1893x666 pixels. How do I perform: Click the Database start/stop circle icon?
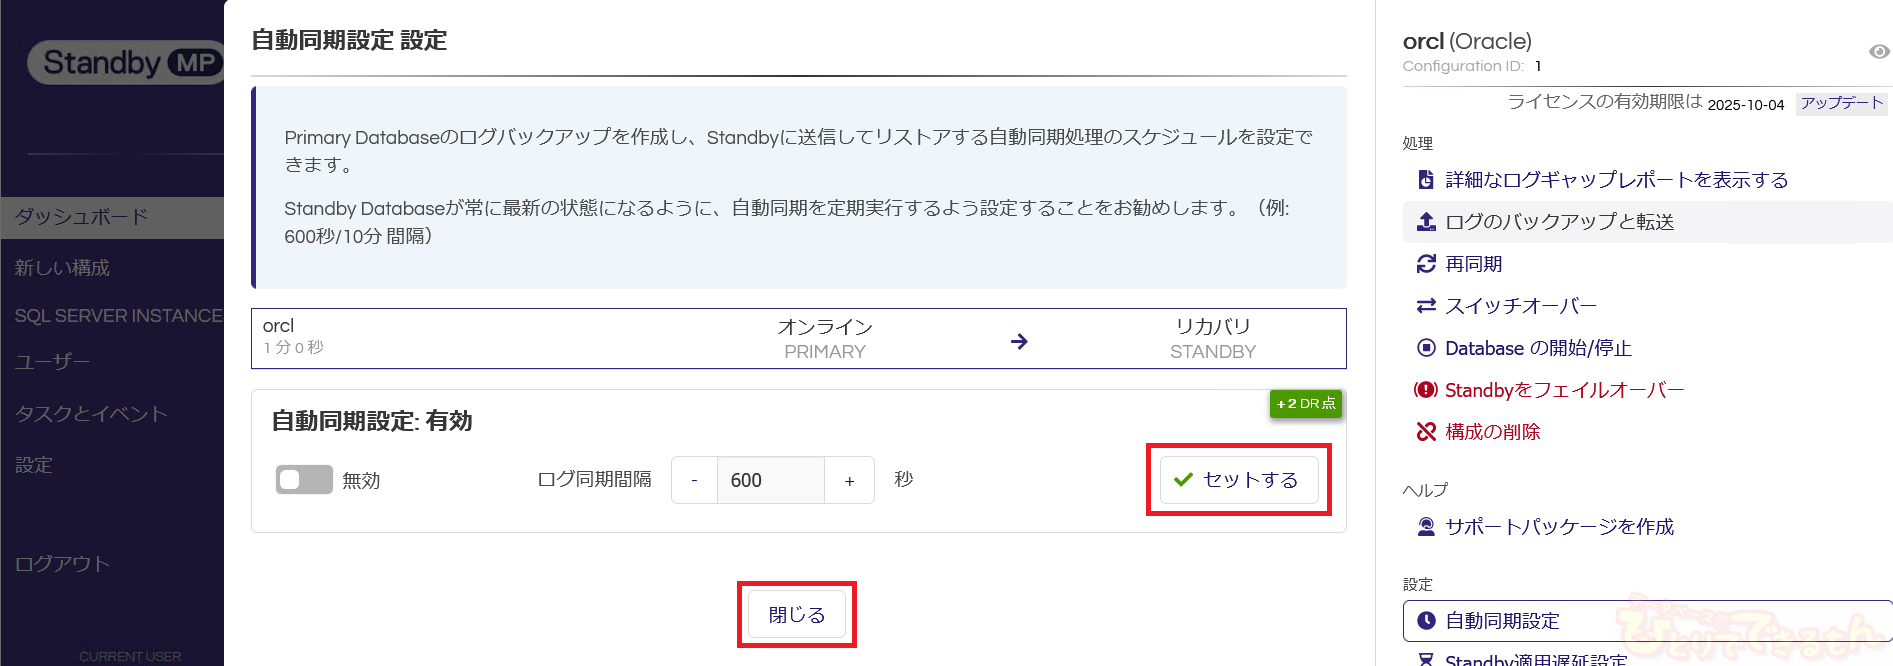pos(1426,348)
